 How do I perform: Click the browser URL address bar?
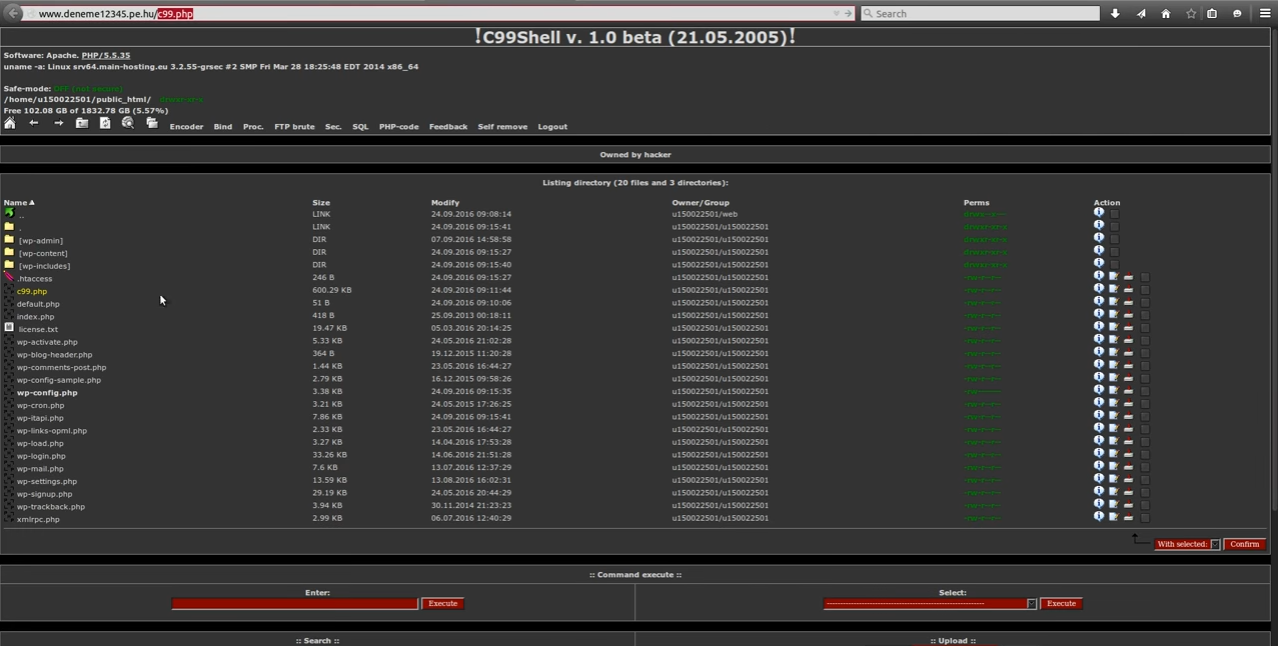[430, 13]
